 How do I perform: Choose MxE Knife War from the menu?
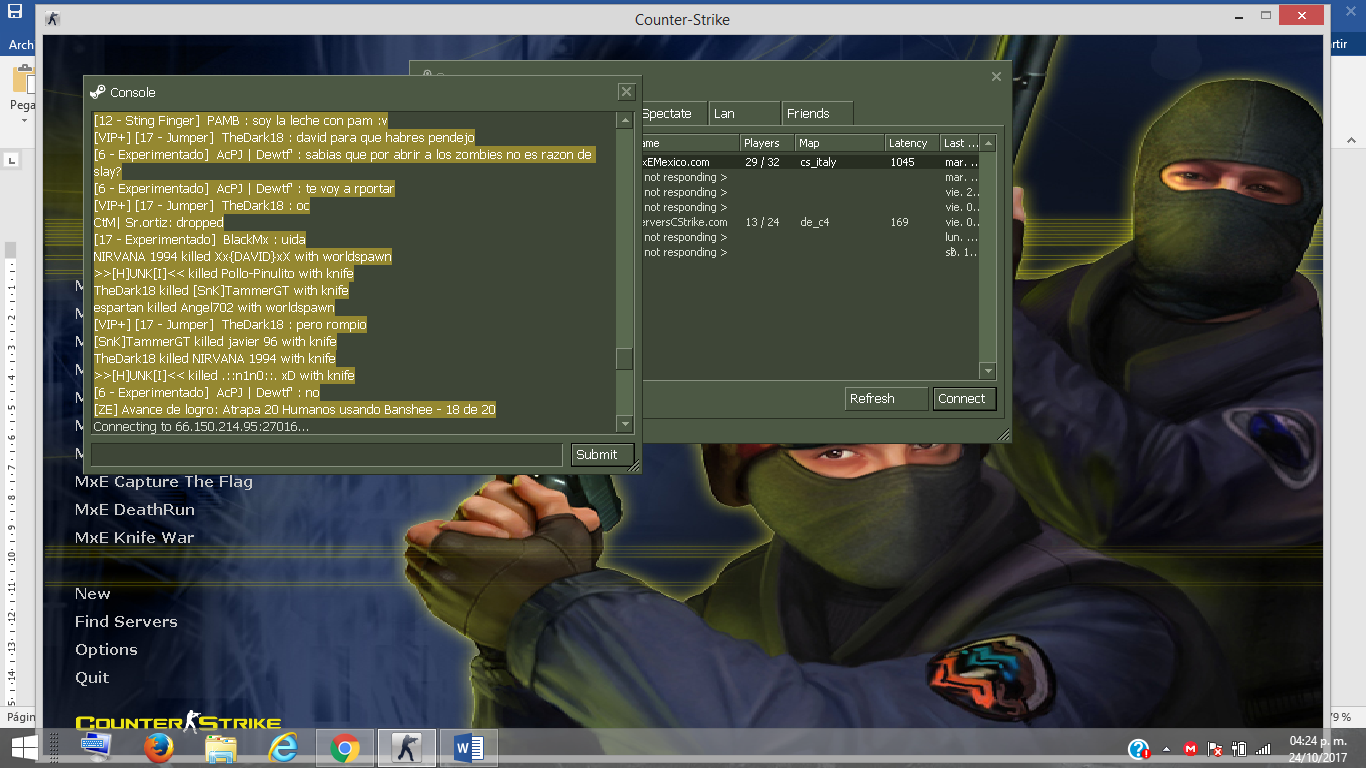(135, 538)
